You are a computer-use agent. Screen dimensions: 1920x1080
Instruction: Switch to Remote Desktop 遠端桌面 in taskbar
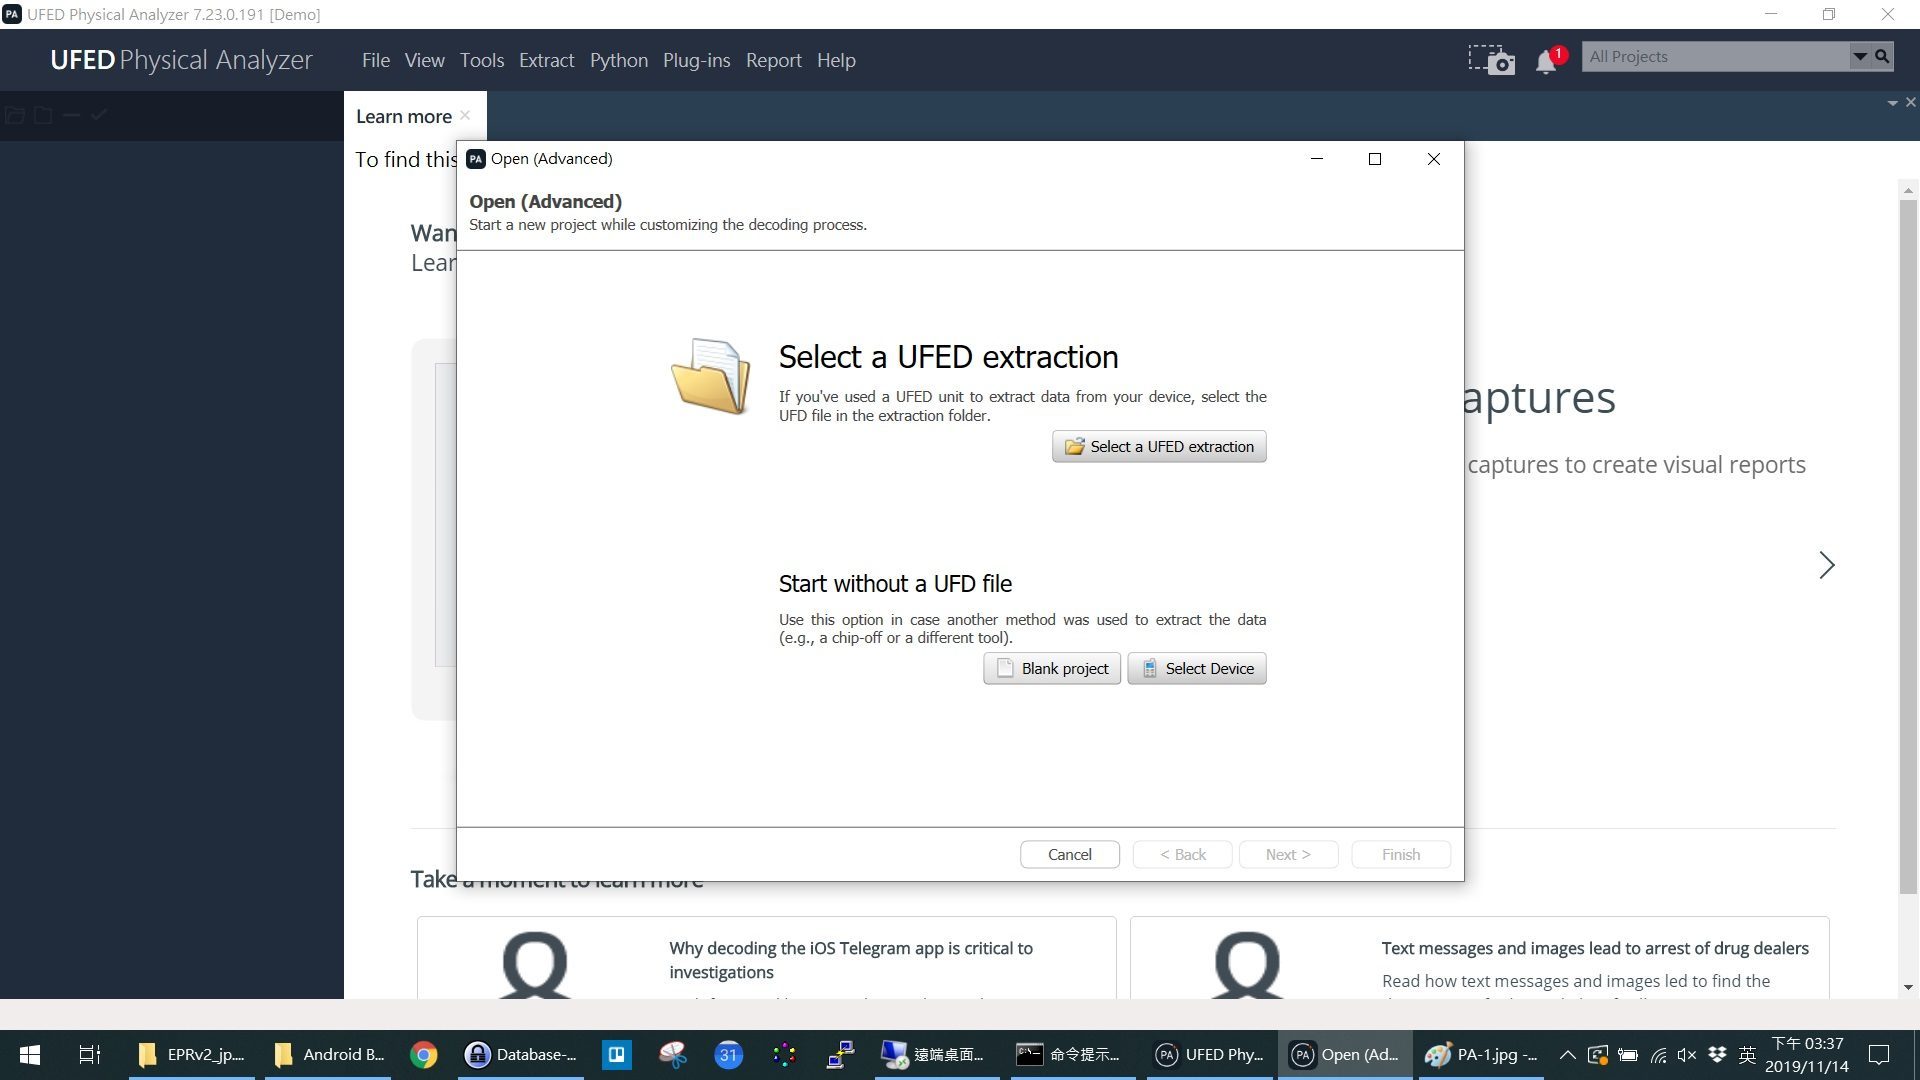point(935,1055)
